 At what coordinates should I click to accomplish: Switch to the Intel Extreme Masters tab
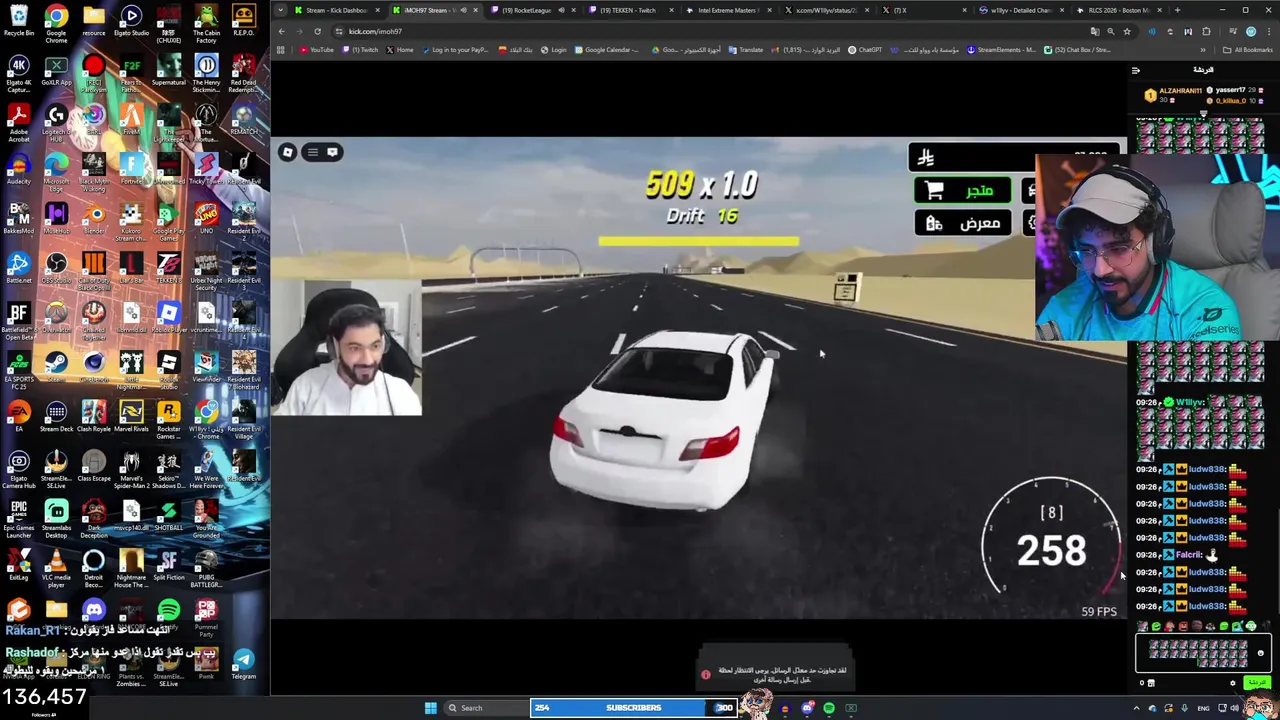pos(727,10)
